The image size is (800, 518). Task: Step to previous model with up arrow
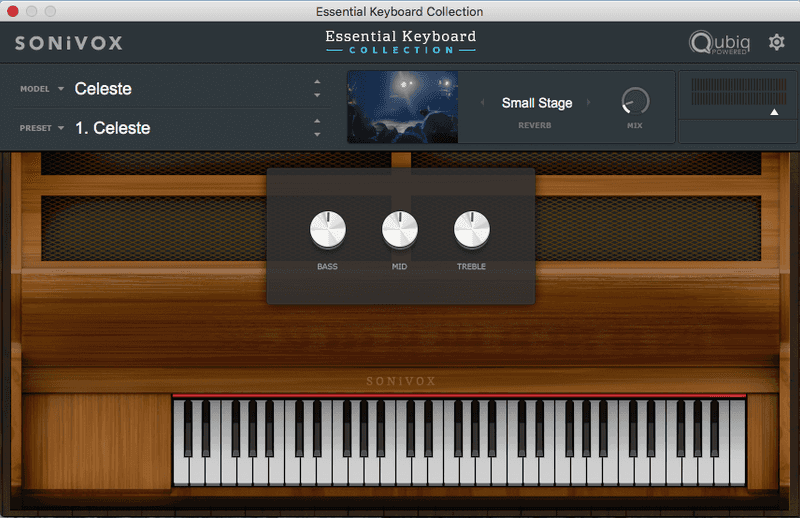point(317,82)
